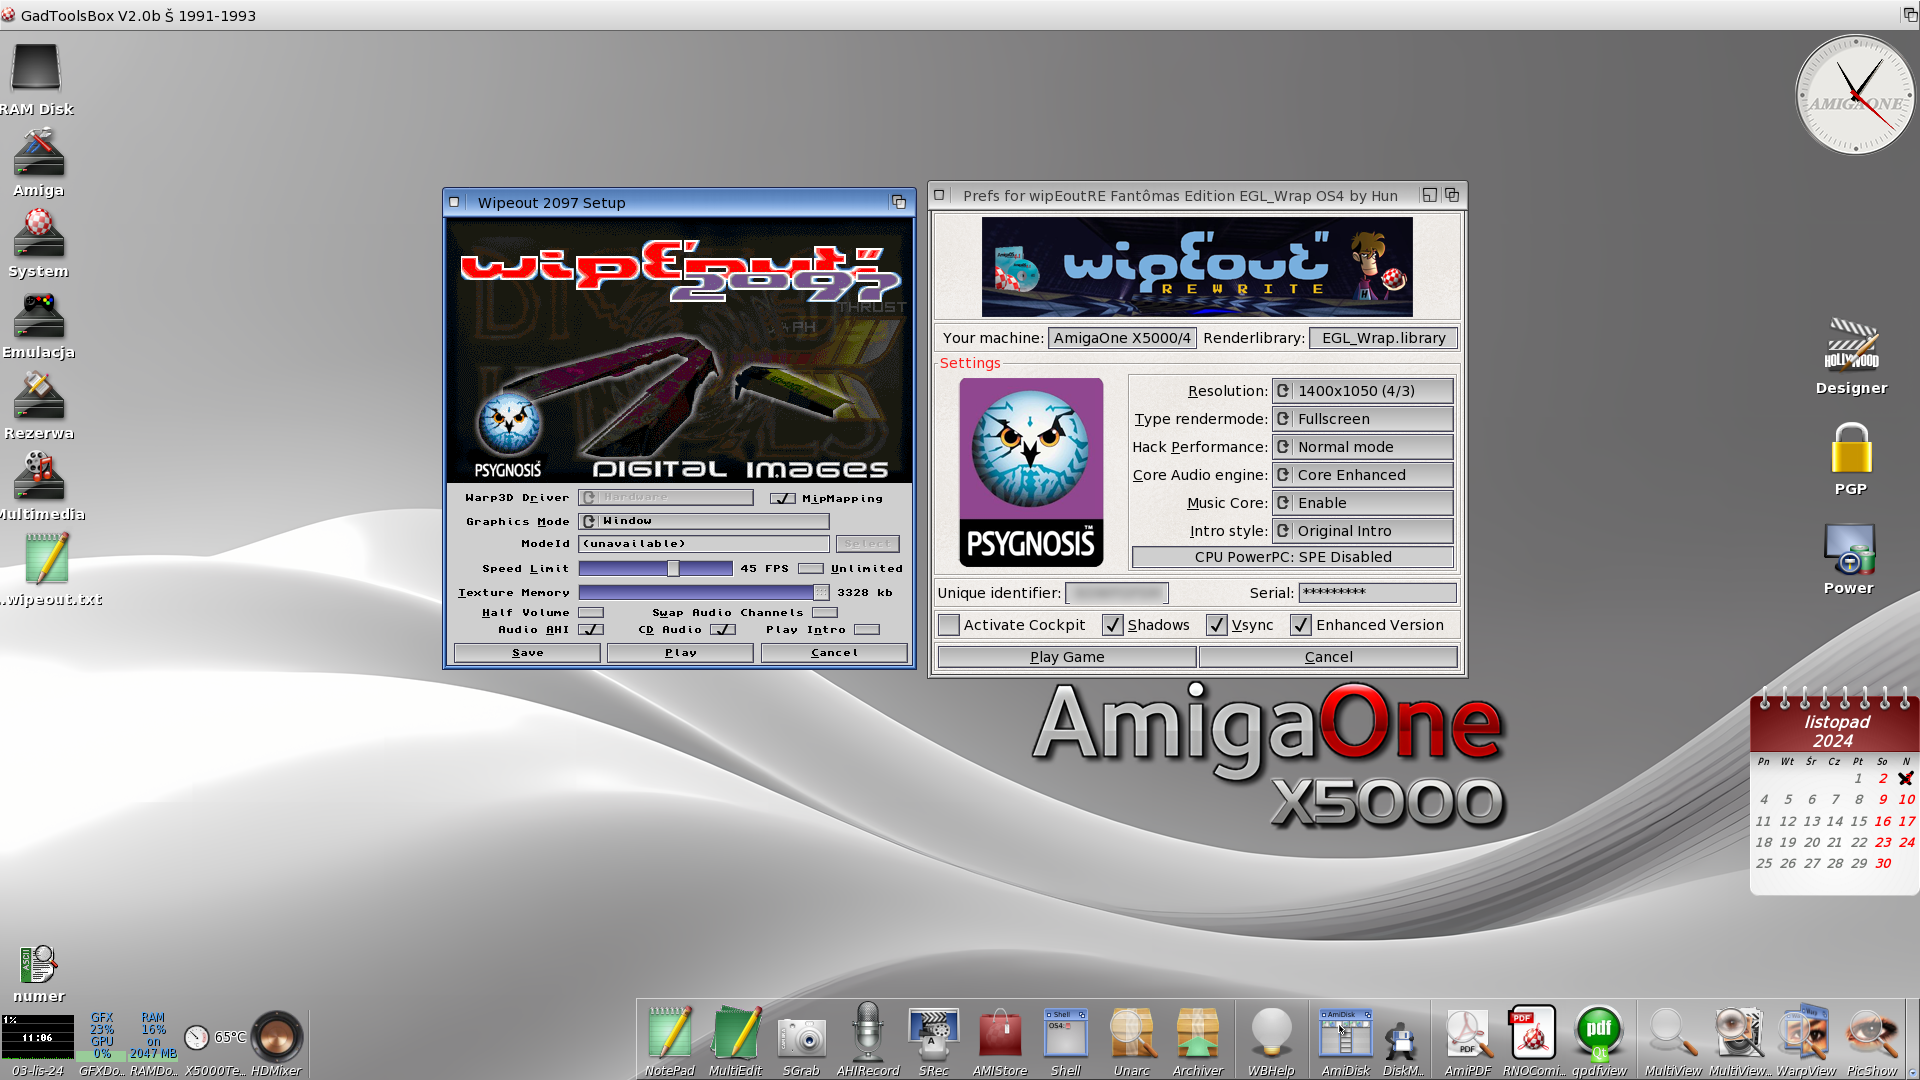Screen dimensions: 1920x1080
Task: Cycle the Resolution 1400x1050 chooser
Action: pos(1363,391)
